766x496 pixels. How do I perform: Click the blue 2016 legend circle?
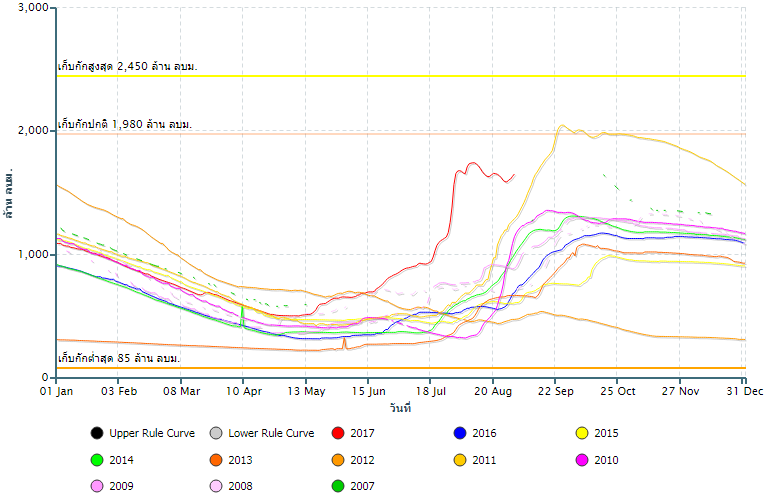coord(460,433)
